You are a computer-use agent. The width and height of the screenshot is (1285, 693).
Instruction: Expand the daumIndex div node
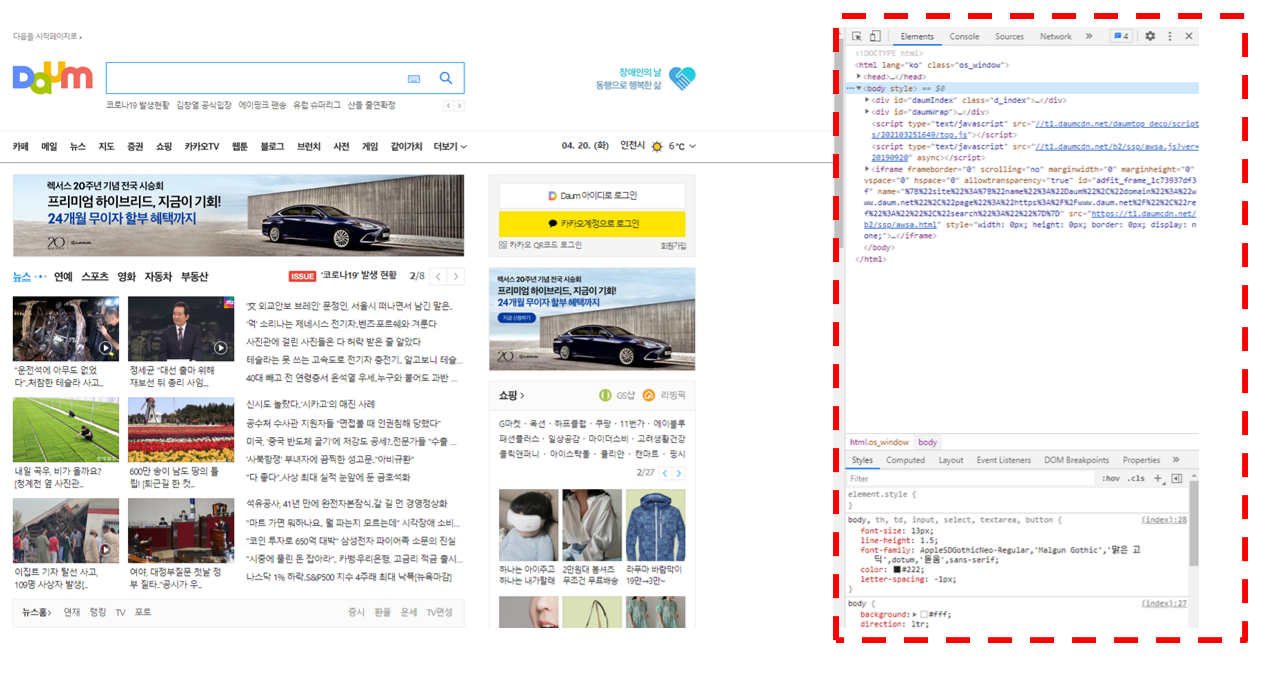pyautogui.click(x=867, y=100)
